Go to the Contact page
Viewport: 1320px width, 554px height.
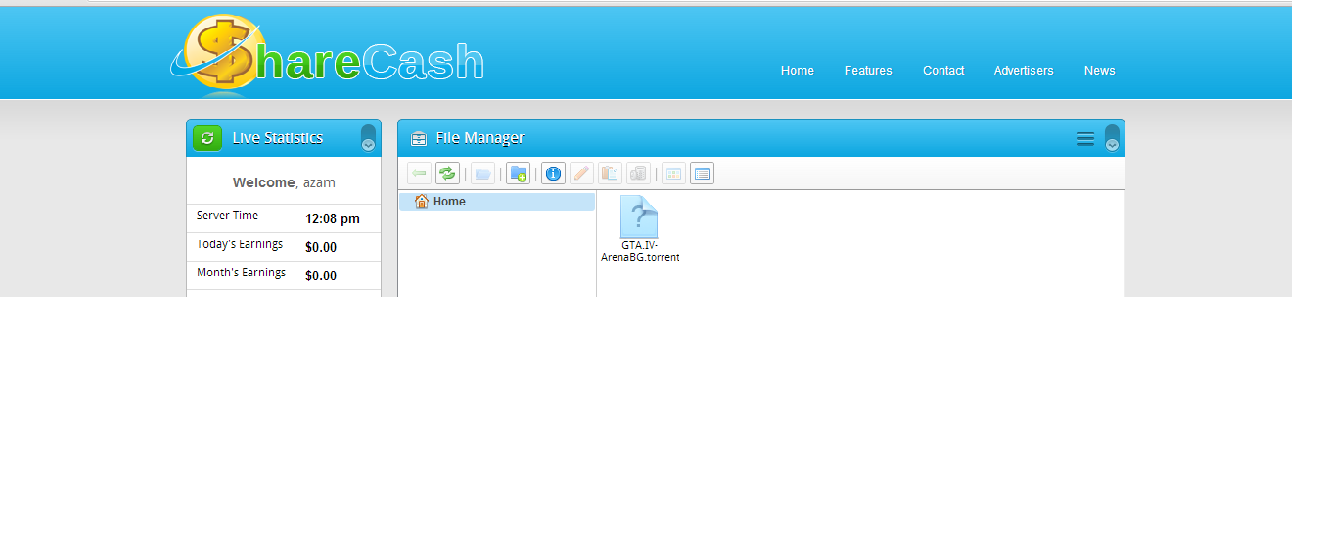click(943, 71)
